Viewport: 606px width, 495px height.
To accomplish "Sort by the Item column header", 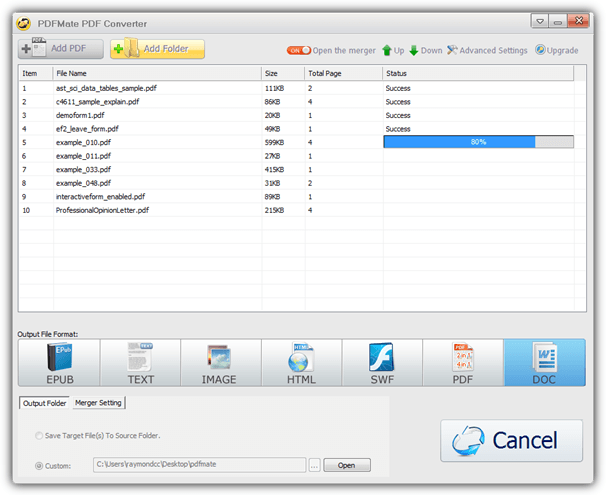I will click(36, 73).
